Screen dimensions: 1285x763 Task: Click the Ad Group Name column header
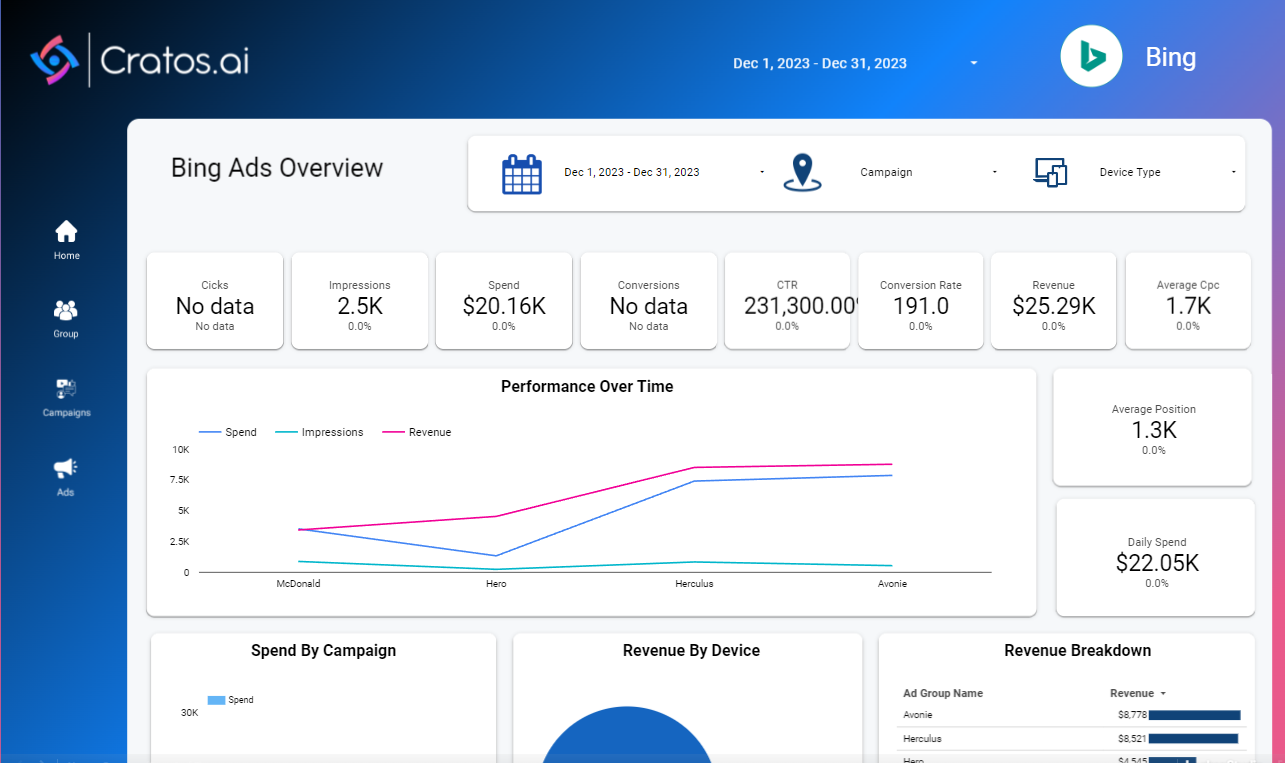click(942, 693)
